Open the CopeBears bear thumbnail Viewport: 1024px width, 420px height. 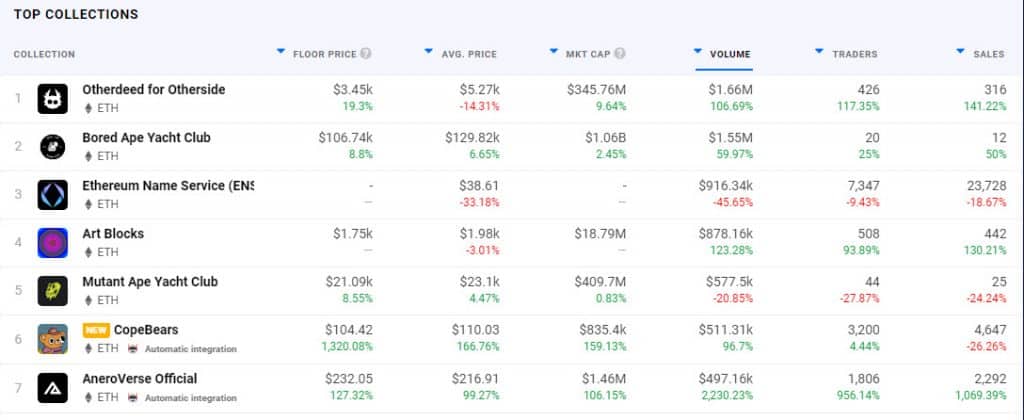(x=52, y=339)
